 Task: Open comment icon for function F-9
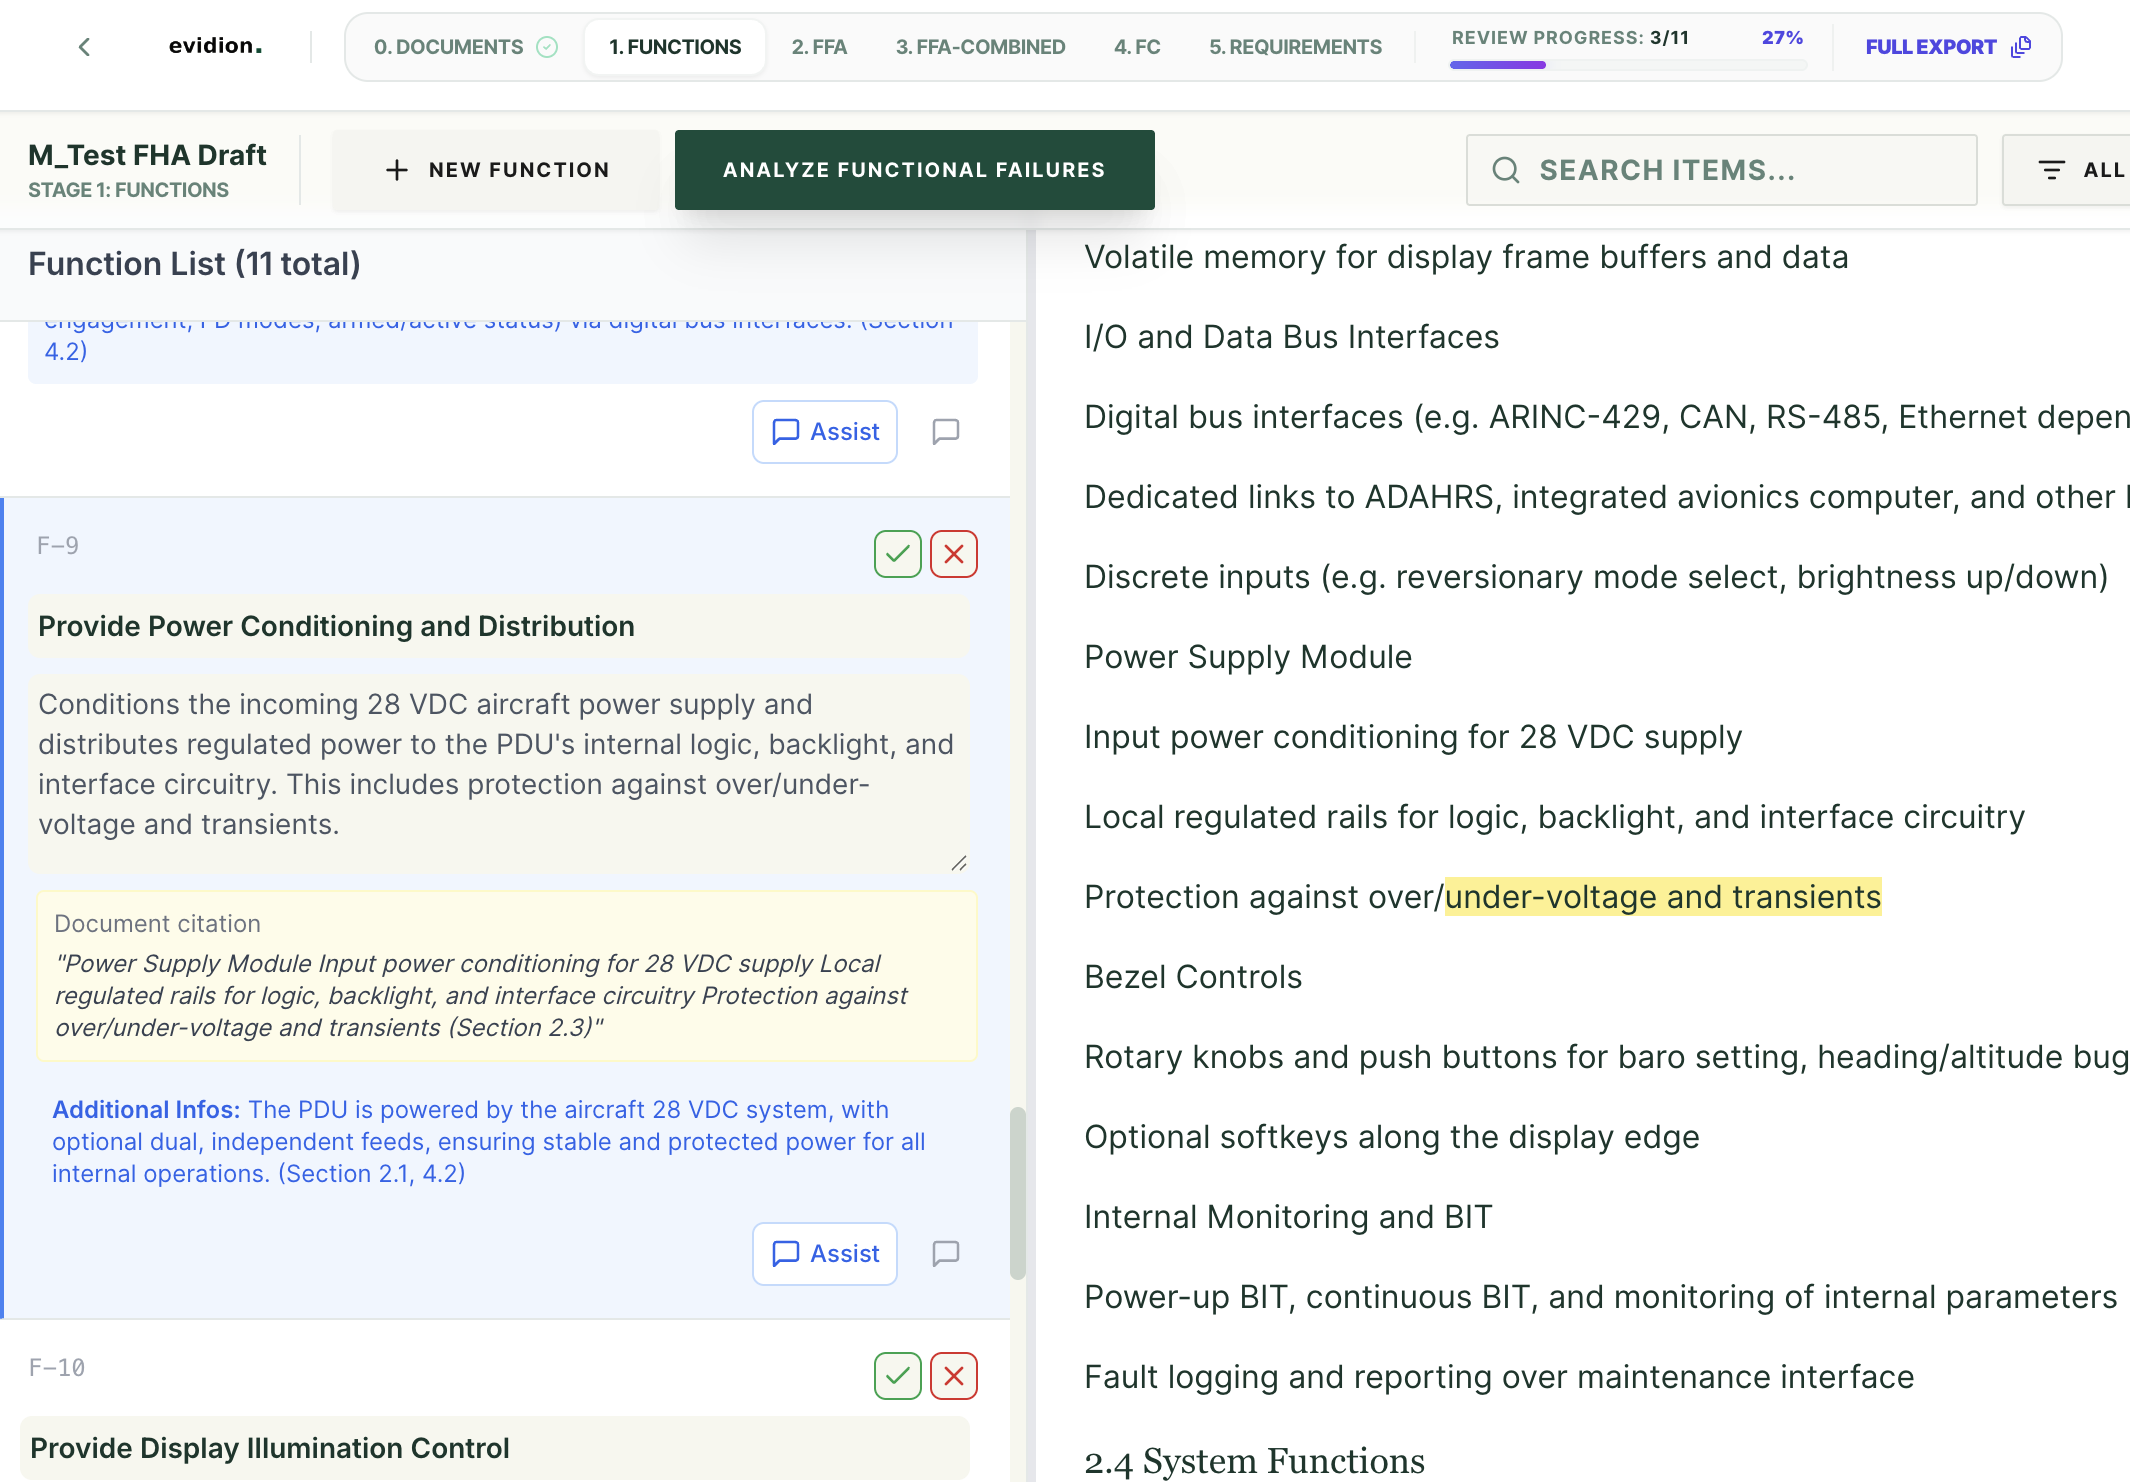(x=945, y=1253)
